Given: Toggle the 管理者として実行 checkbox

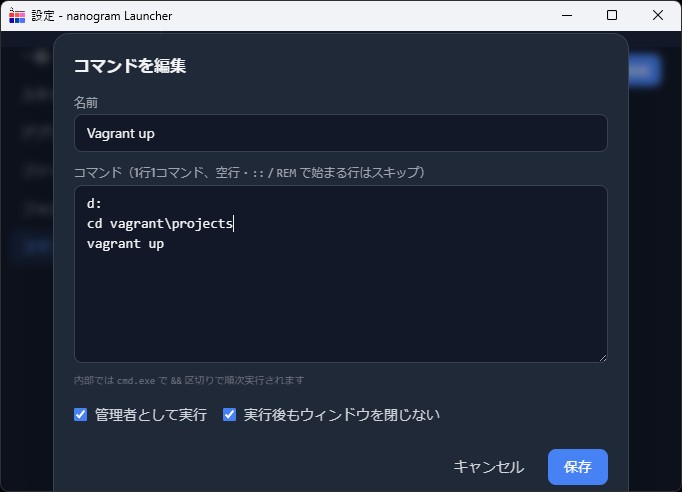Looking at the screenshot, I should [x=81, y=414].
